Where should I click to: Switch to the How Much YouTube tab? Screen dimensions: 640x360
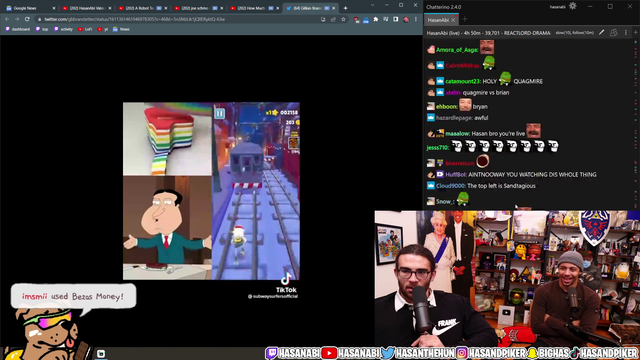[254, 8]
